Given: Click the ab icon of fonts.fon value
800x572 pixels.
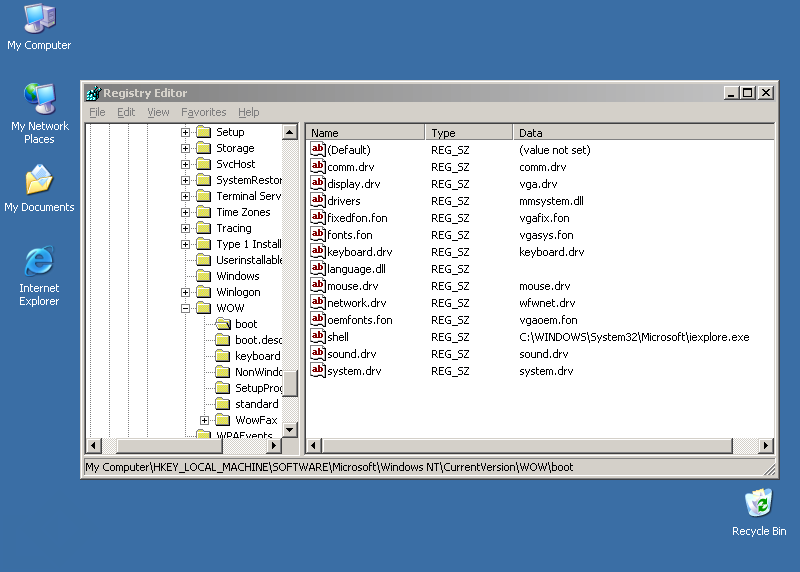Looking at the screenshot, I should pos(318,234).
